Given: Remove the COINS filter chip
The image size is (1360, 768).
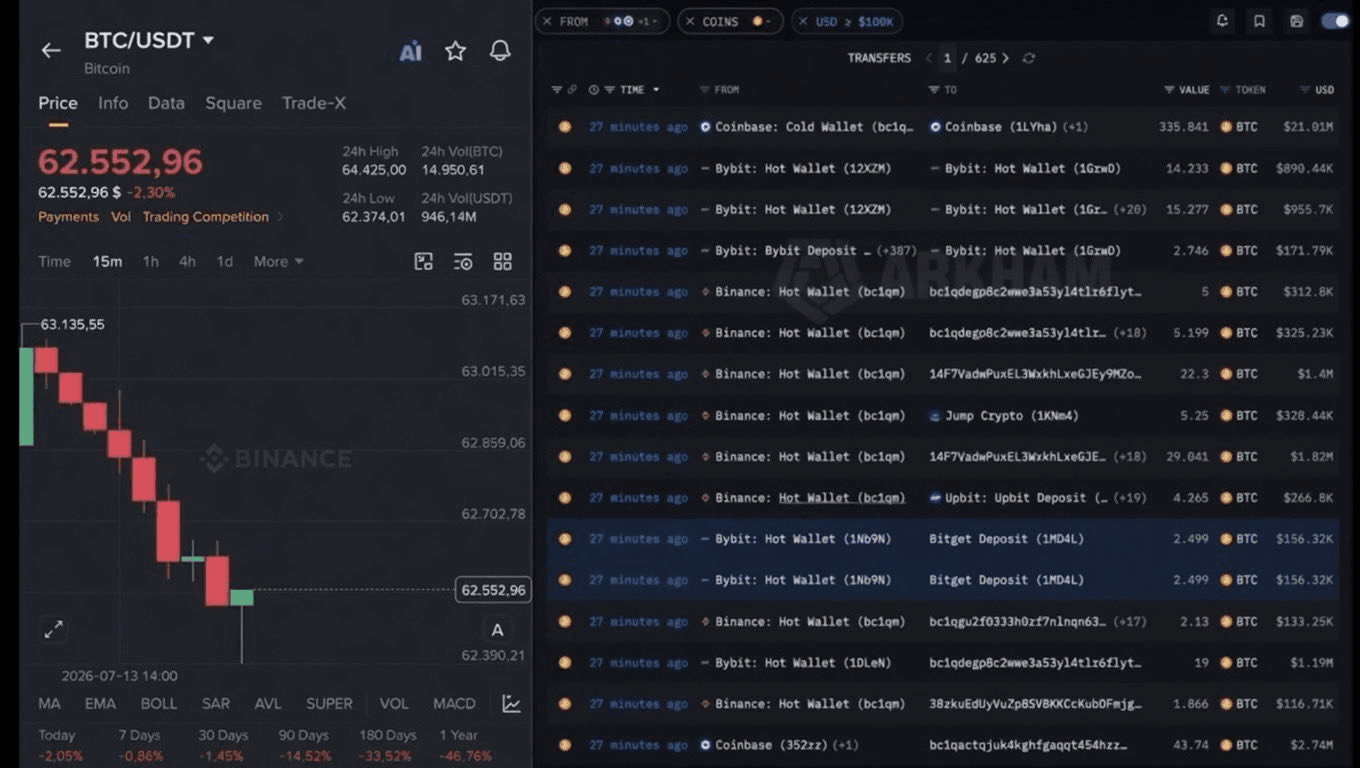Looking at the screenshot, I should (690, 21).
